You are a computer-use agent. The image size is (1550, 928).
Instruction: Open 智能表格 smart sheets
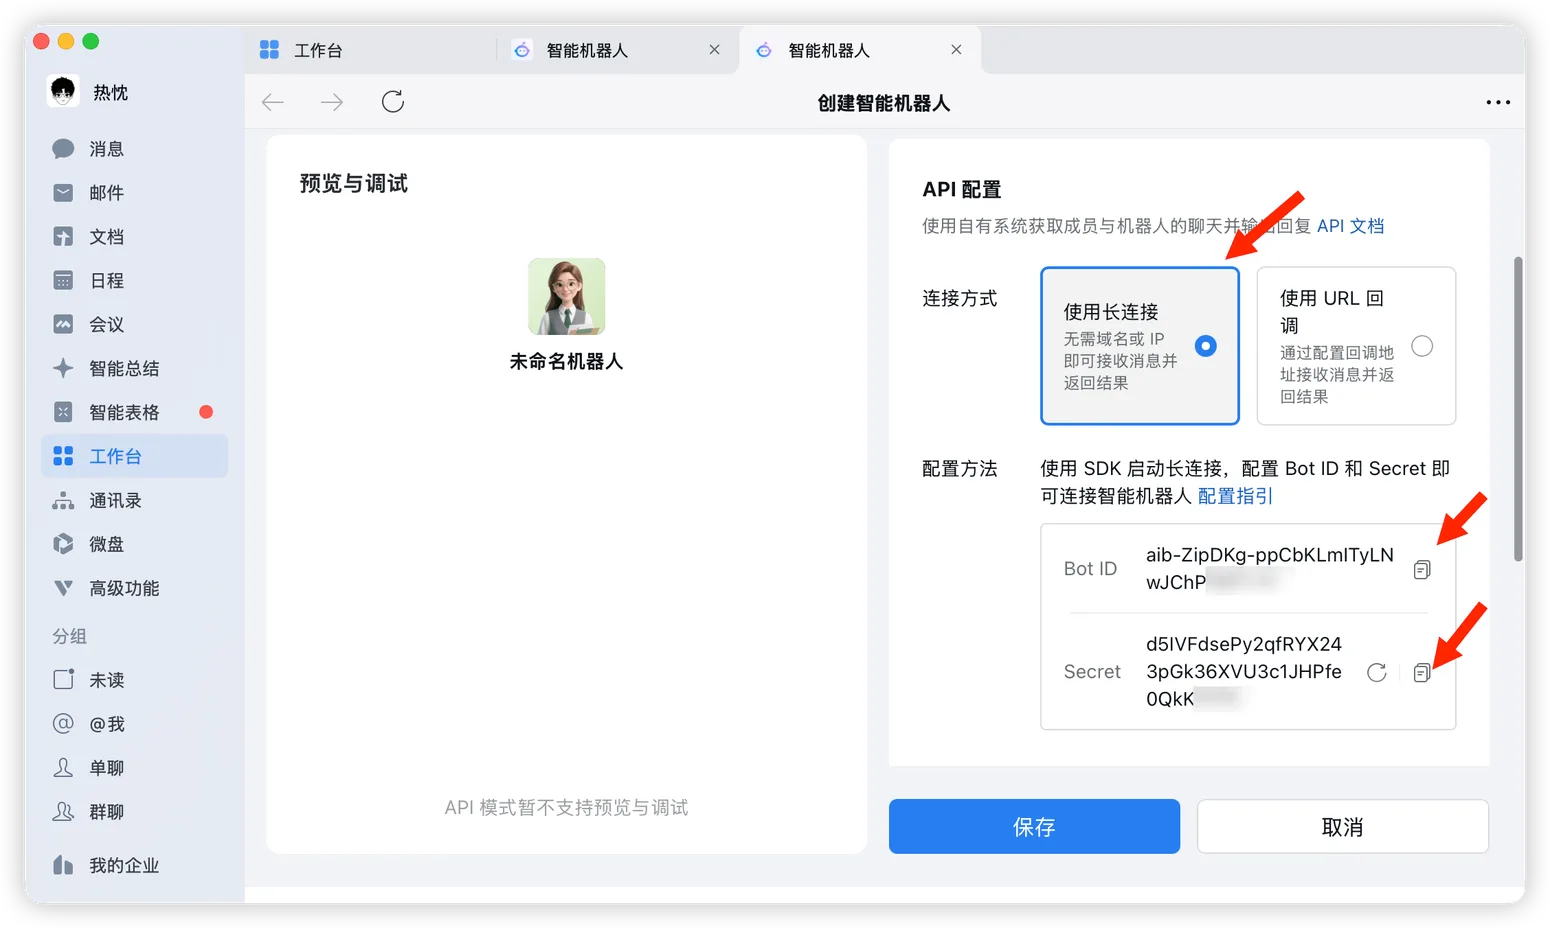(122, 411)
